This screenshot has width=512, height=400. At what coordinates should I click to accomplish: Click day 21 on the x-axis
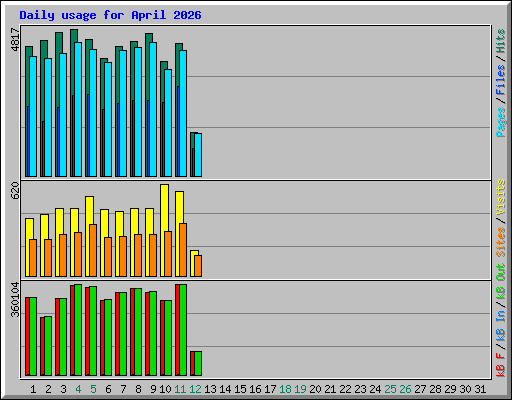[330, 389]
